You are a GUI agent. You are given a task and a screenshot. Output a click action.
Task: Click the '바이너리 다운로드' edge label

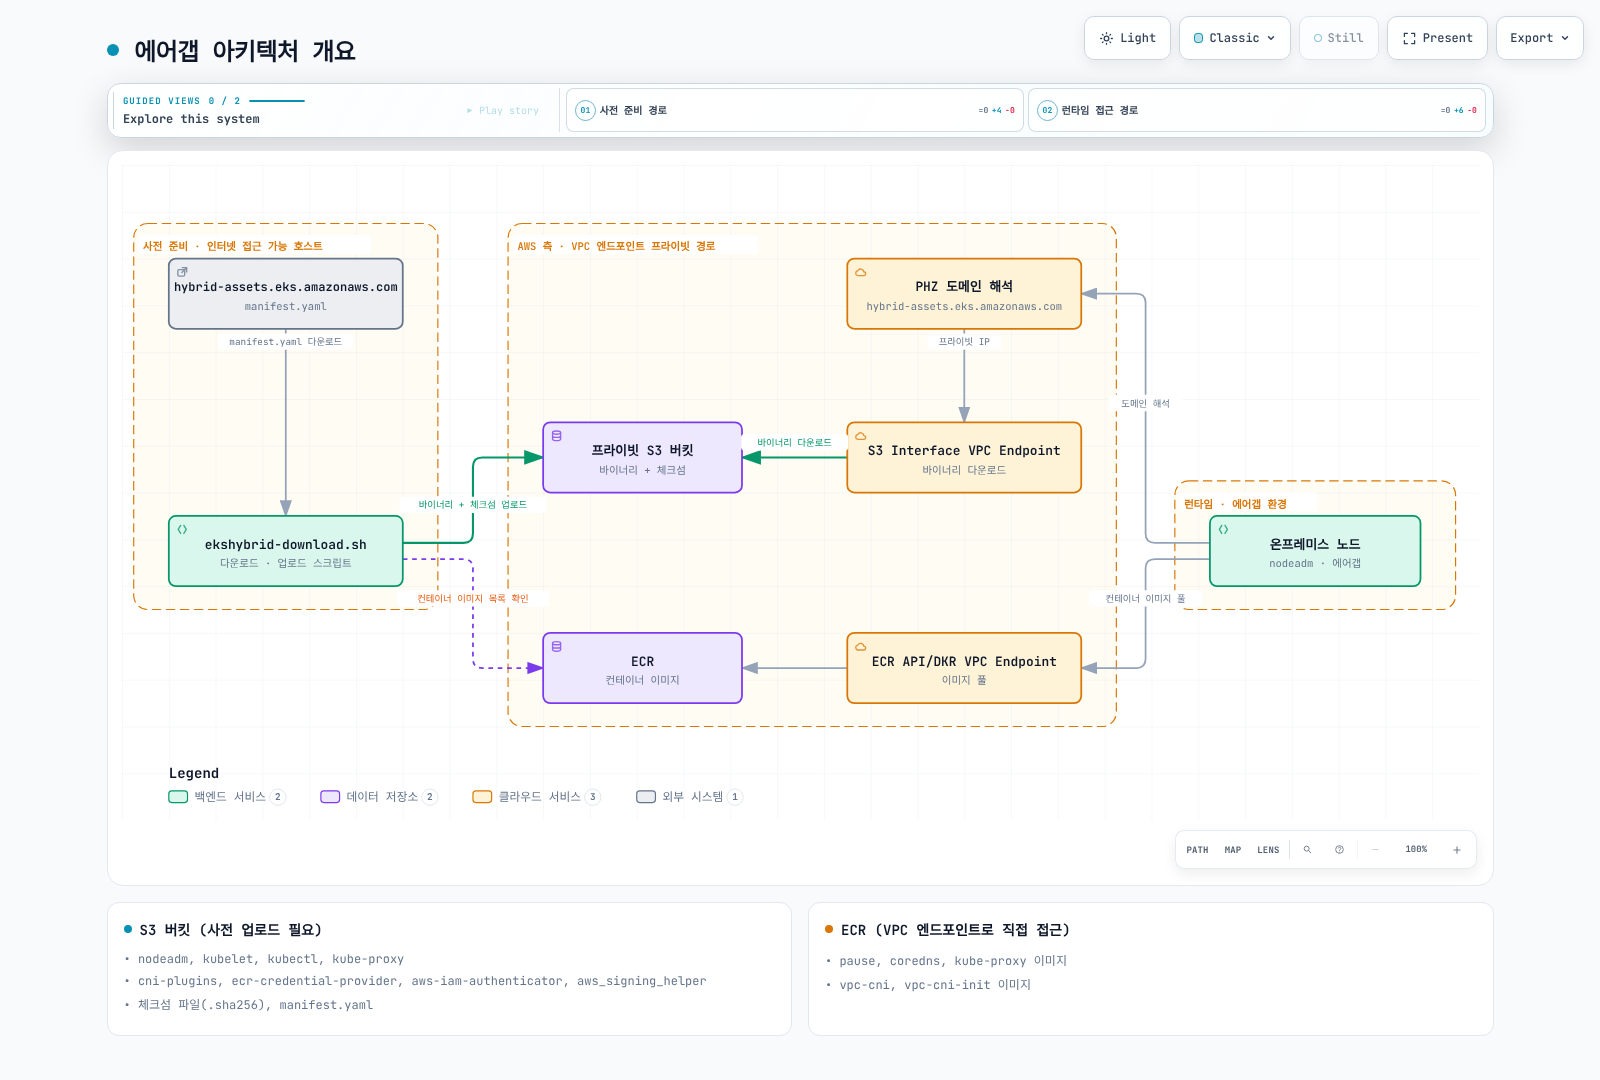[794, 442]
